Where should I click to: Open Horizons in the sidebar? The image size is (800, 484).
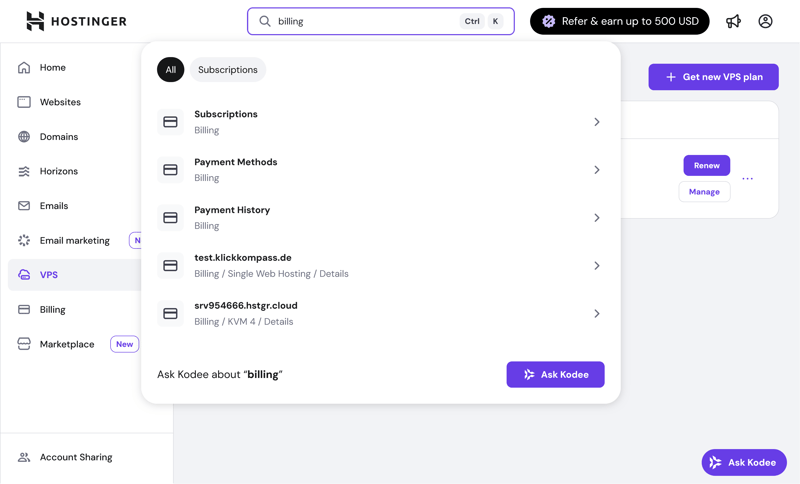[58, 171]
